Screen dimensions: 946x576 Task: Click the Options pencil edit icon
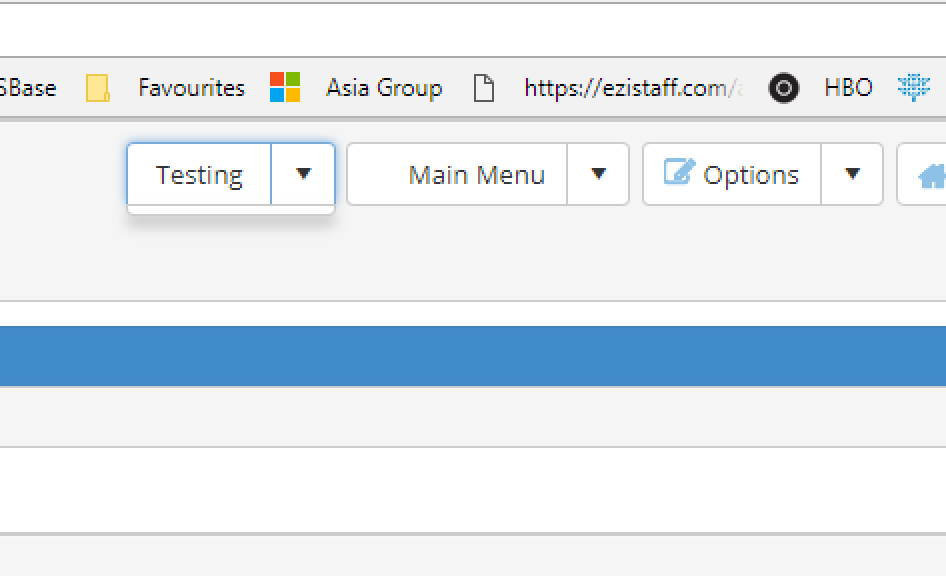point(679,171)
